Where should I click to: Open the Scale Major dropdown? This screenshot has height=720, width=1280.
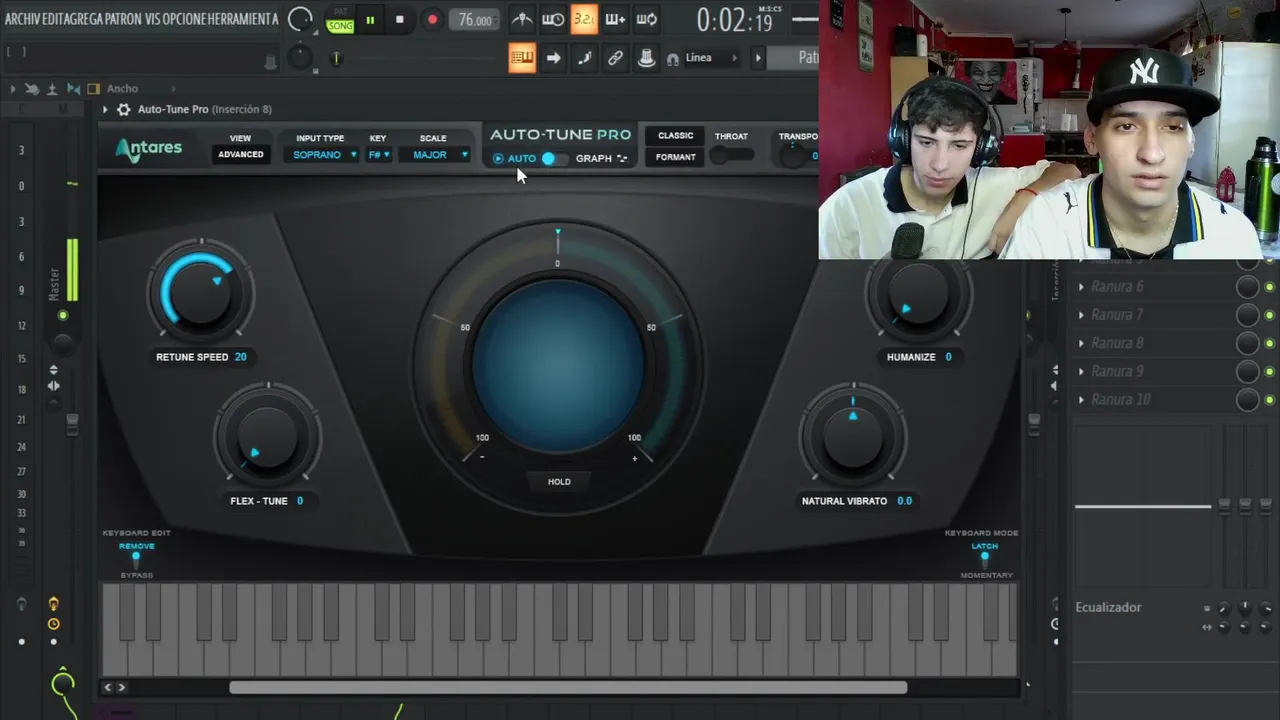point(434,155)
